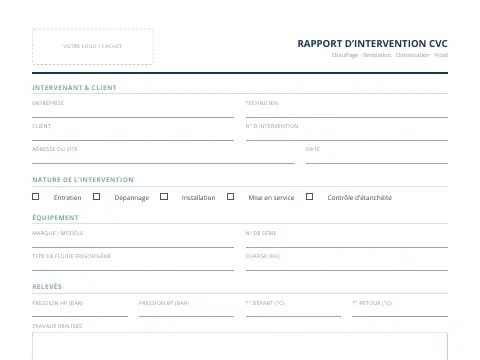The height and width of the screenshot is (360, 480).
Task: Click the Pression HP (bar) field
Action: (x=80, y=312)
